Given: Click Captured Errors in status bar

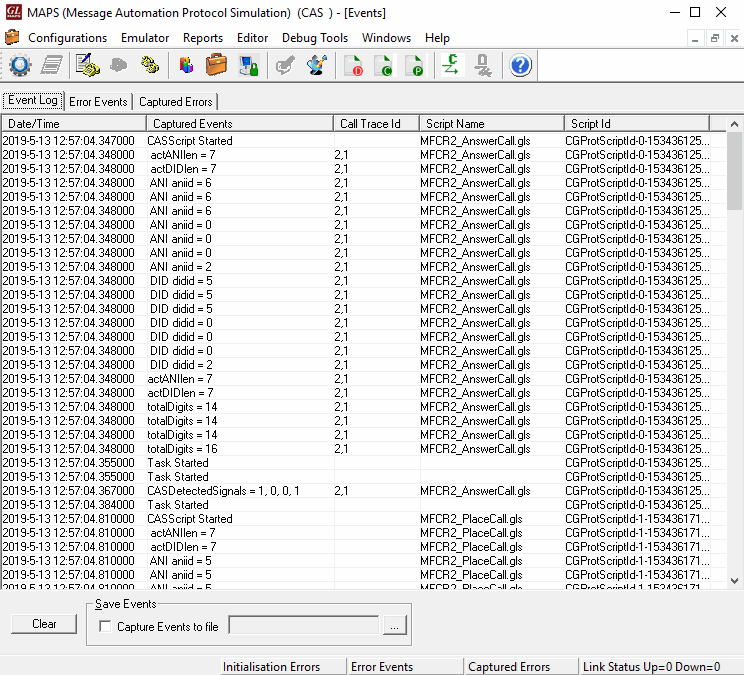Looking at the screenshot, I should (x=521, y=666).
